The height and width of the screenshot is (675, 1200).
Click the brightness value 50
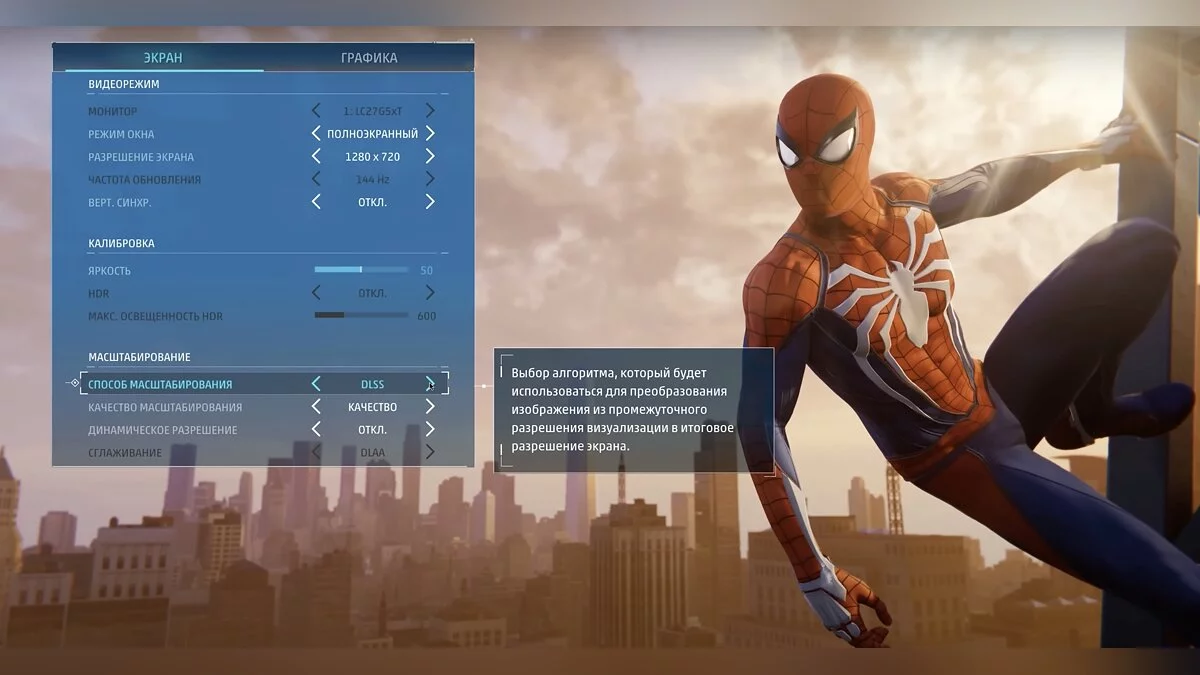tap(427, 270)
